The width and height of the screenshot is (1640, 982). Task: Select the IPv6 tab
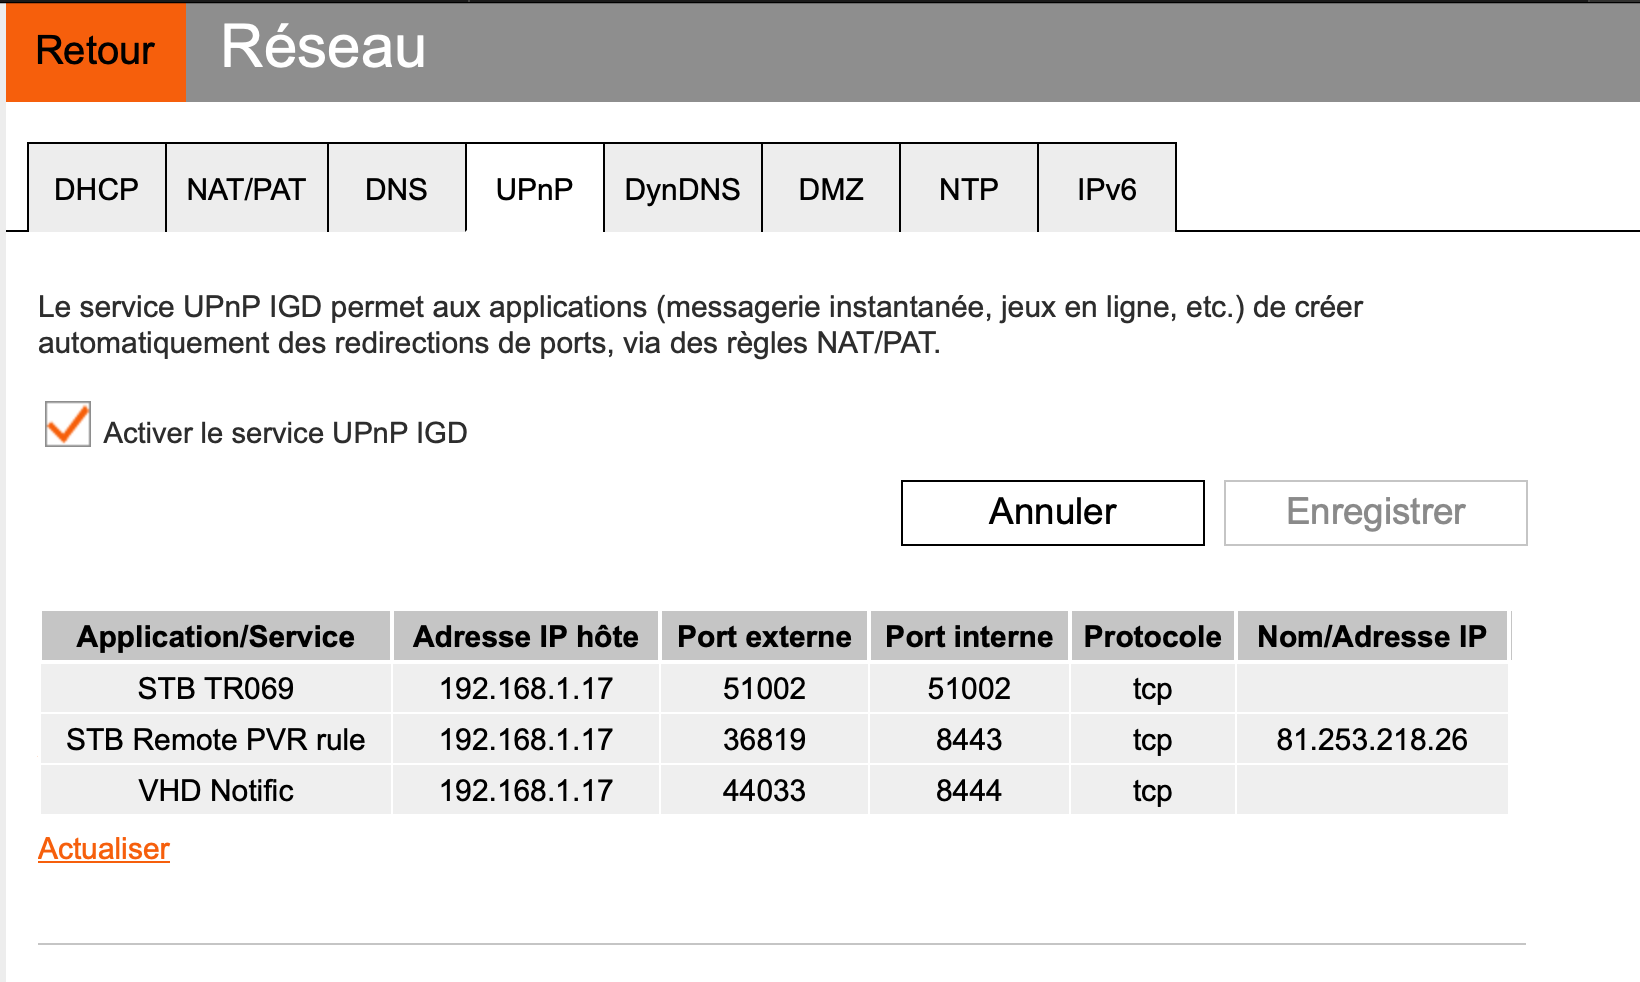pos(1106,189)
